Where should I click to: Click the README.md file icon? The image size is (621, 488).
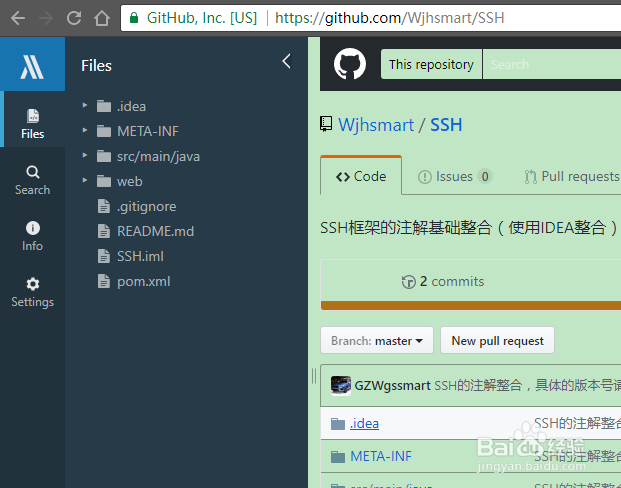tap(104, 231)
